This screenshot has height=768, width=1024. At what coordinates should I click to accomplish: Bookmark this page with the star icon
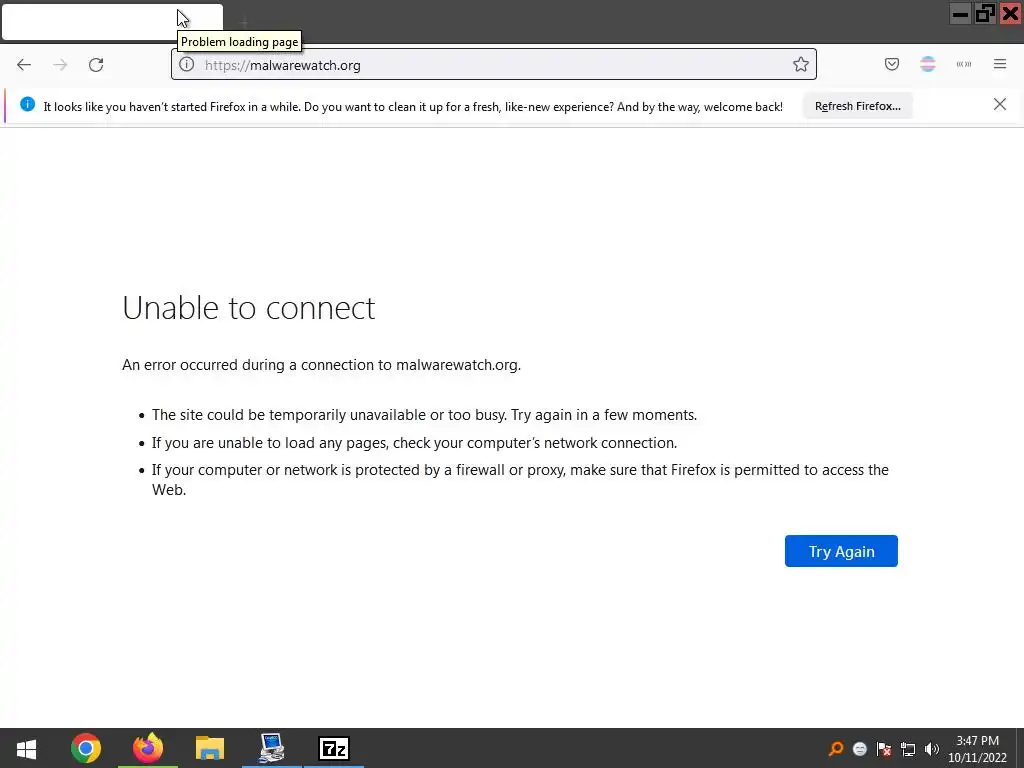click(x=801, y=64)
